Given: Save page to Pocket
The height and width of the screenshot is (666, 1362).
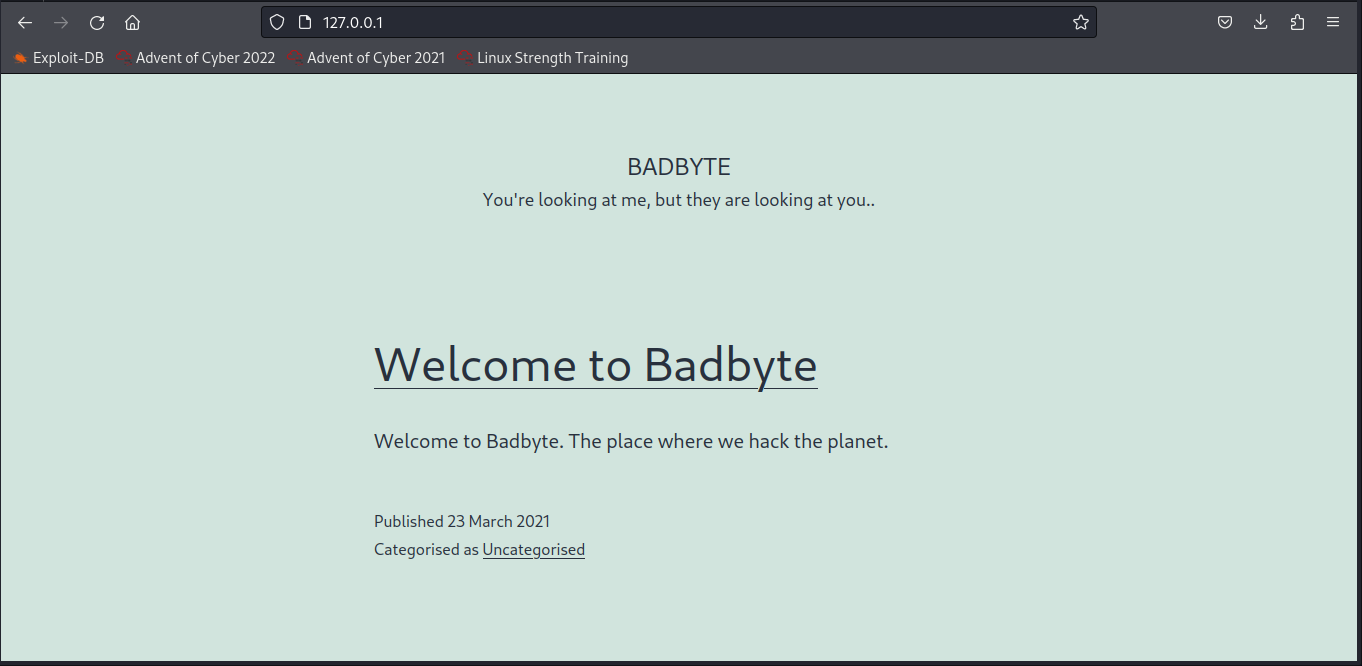Looking at the screenshot, I should 1224,22.
